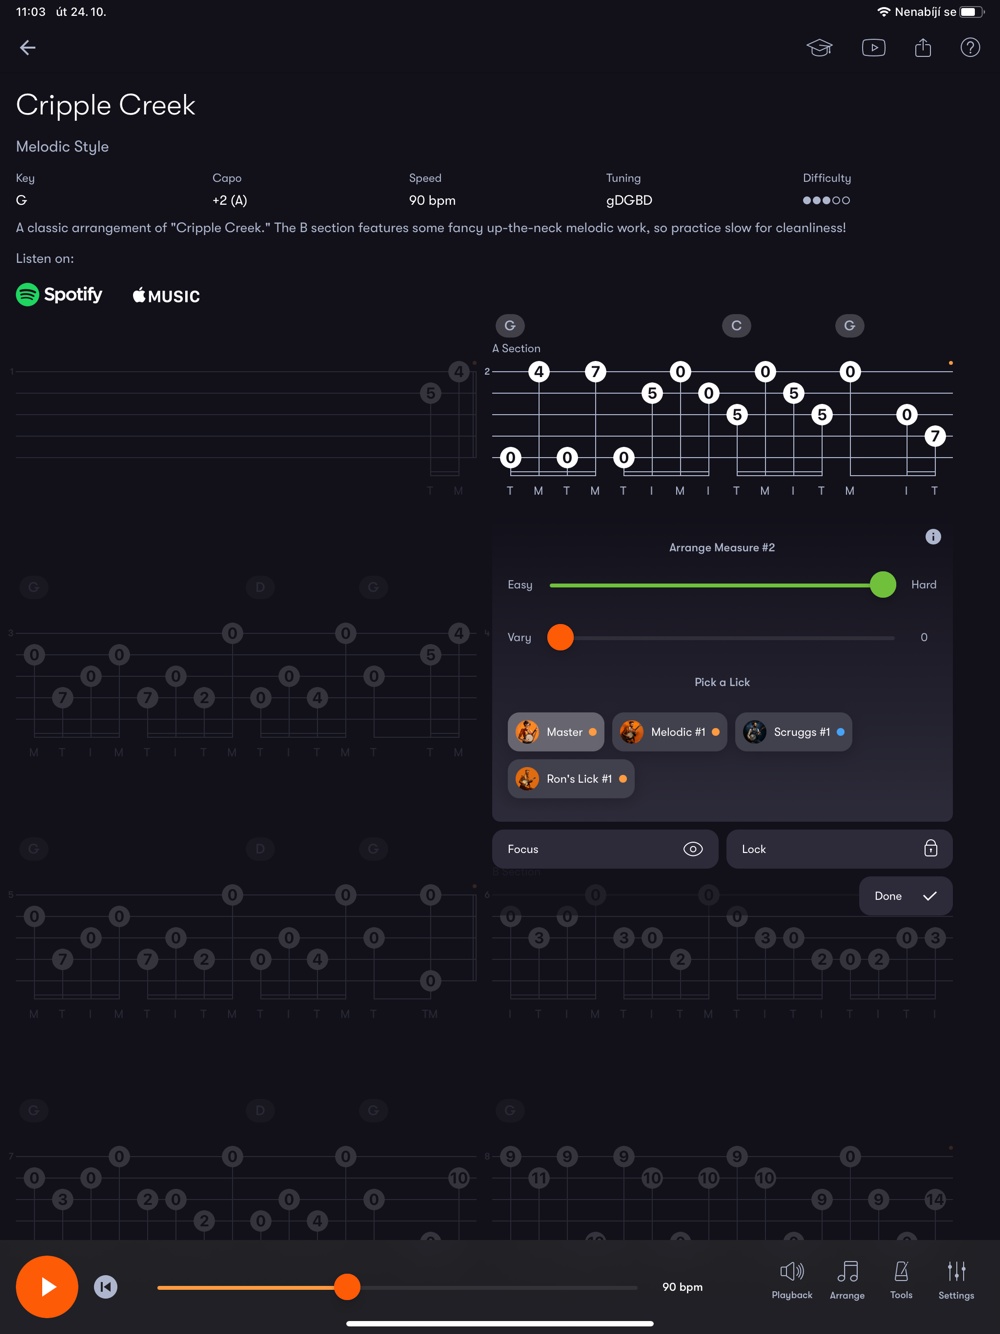Tap the Pick a Lick heading
This screenshot has width=1000, height=1334.
click(722, 682)
